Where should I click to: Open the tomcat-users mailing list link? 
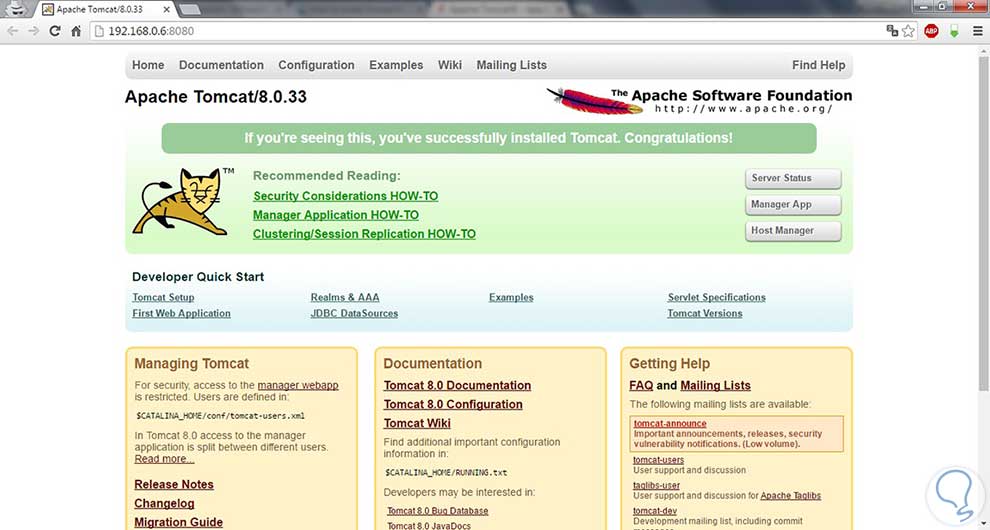point(659,460)
